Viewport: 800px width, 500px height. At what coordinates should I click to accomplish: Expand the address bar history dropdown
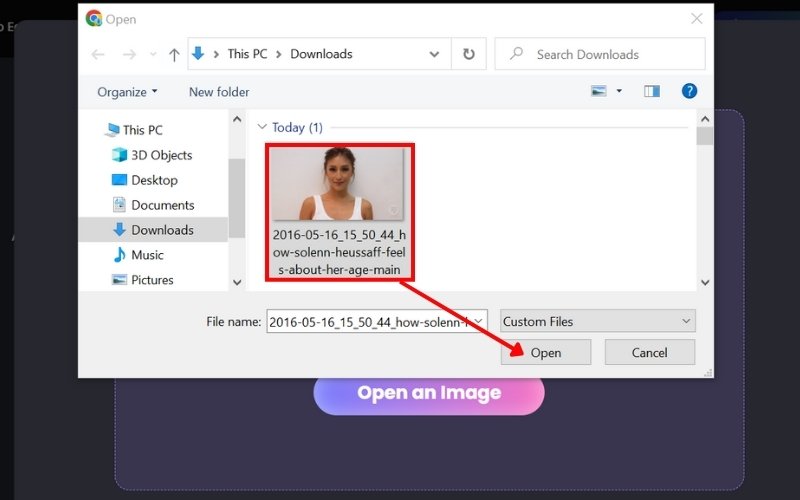coord(435,54)
